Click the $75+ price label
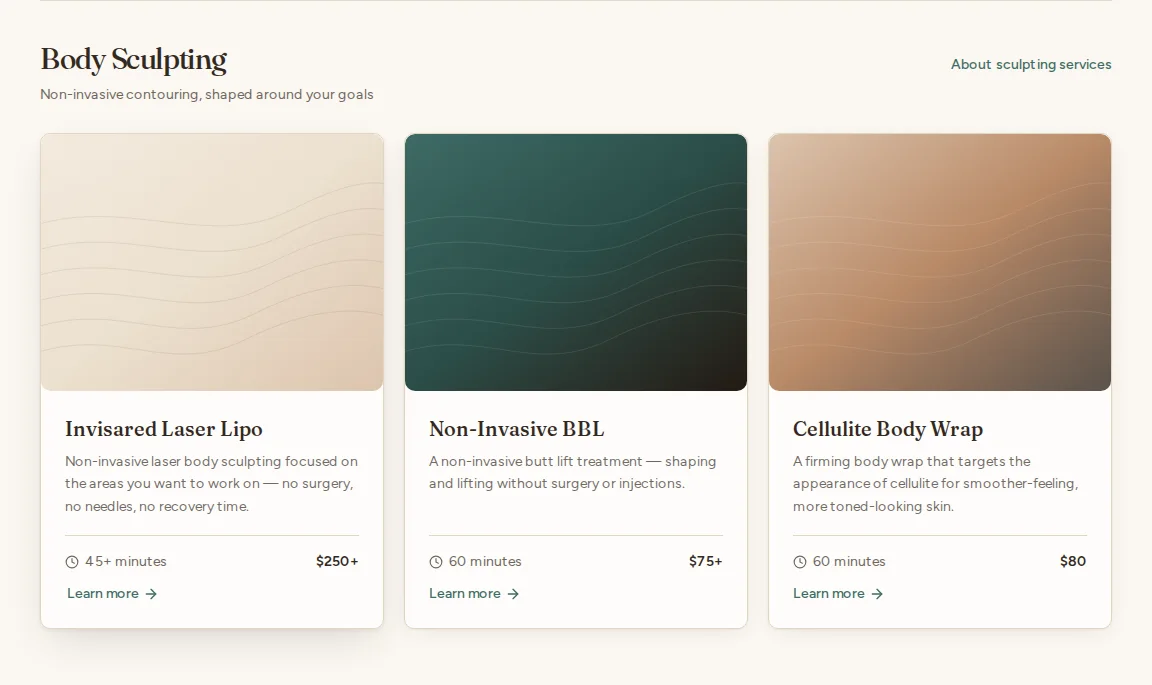1152x685 pixels. point(705,562)
